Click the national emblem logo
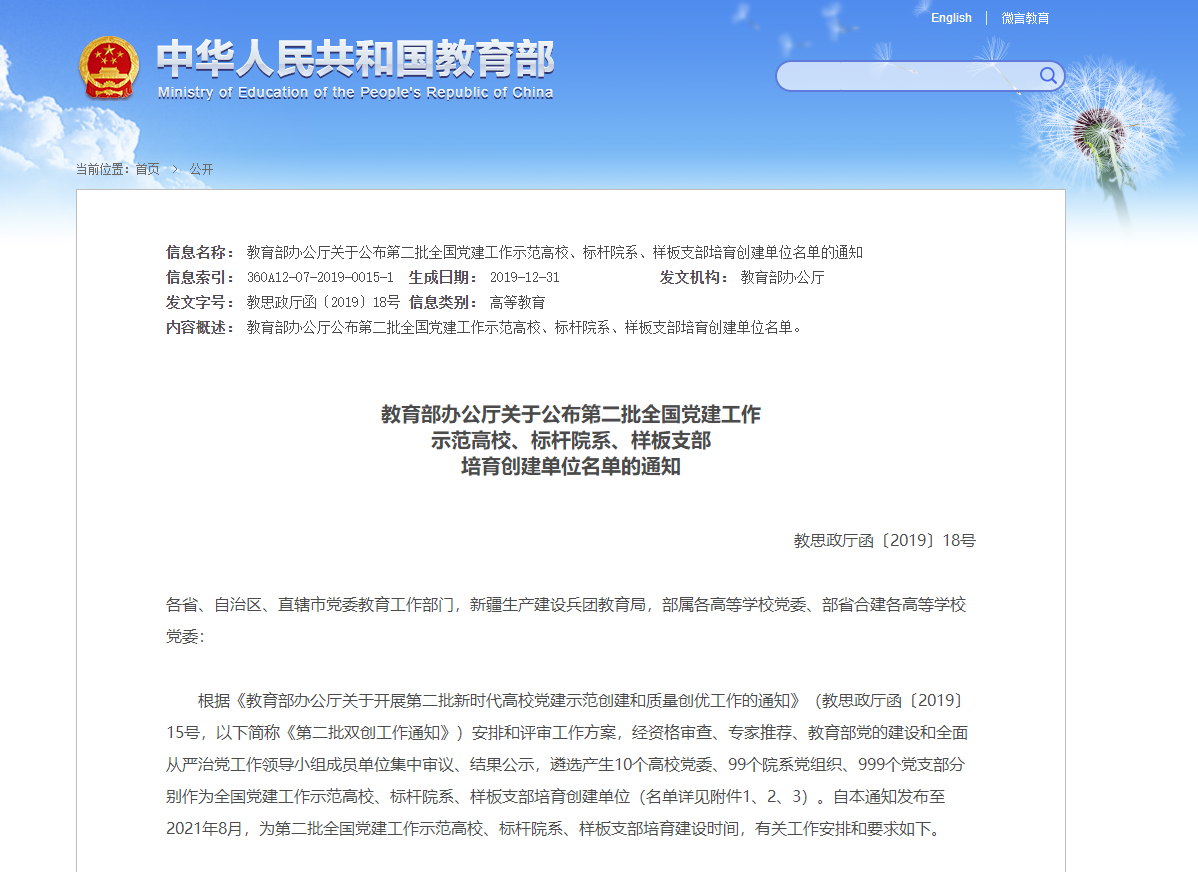The width and height of the screenshot is (1198, 872). [x=111, y=69]
